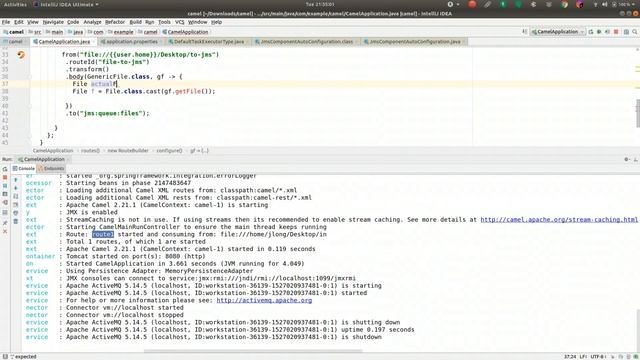Toggle scroll to end in console
Image resolution: width=640 pixels, height=360 pixels.
coord(16,204)
